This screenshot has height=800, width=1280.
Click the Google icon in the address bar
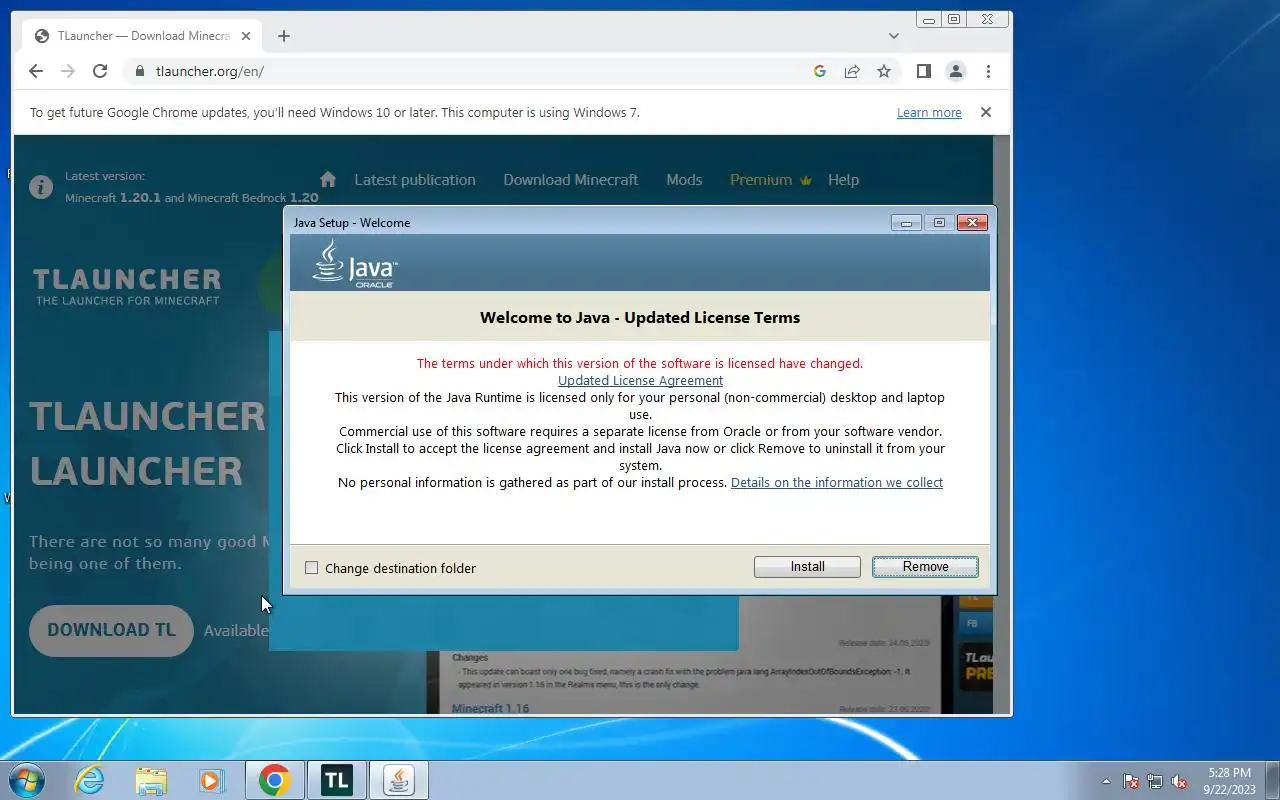pyautogui.click(x=820, y=71)
